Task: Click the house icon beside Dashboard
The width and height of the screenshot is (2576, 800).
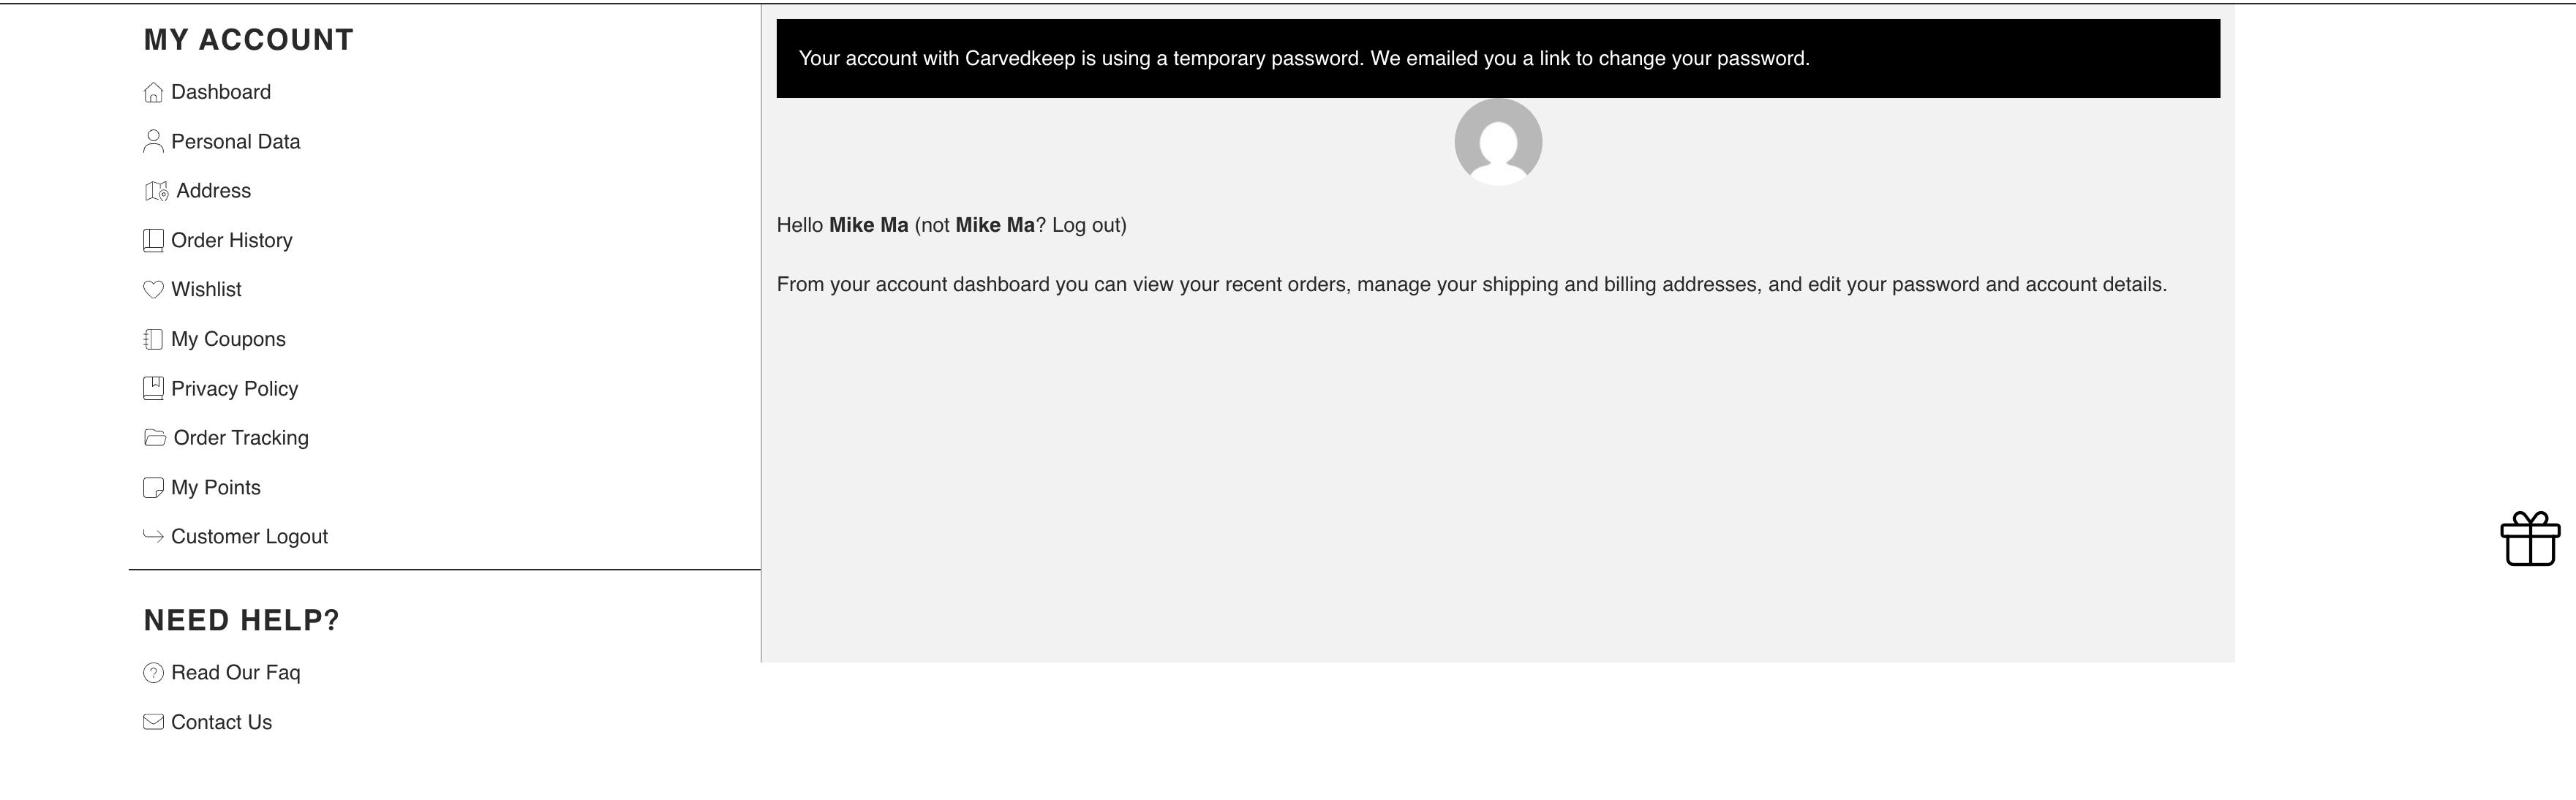Action: tap(153, 93)
